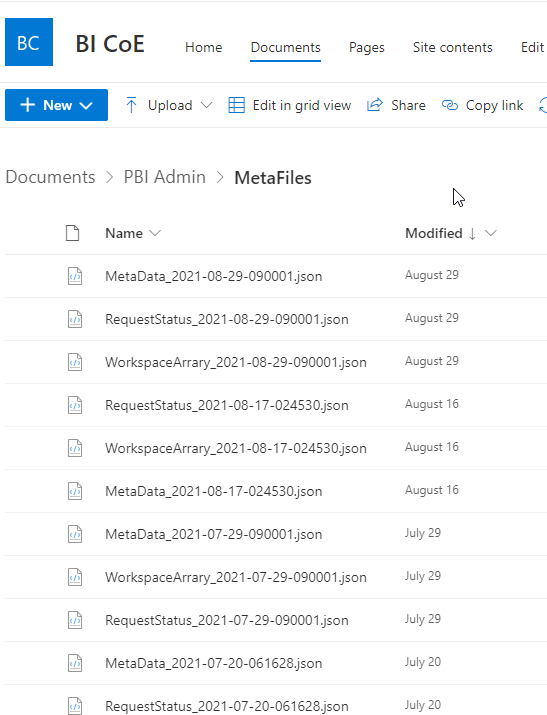The image size is (547, 715).
Task: Open RequestStatus_2021-07-29-090001.json file
Action: pos(227,621)
